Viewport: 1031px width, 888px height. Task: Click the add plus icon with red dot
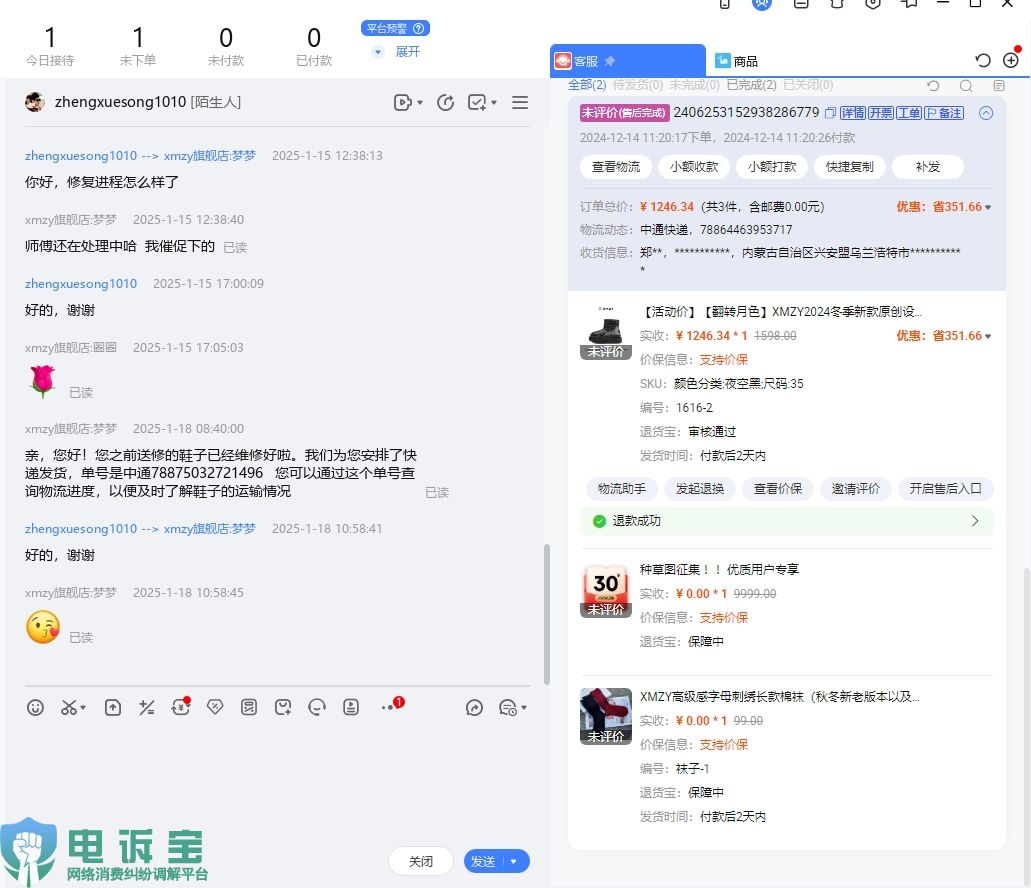[x=1011, y=59]
